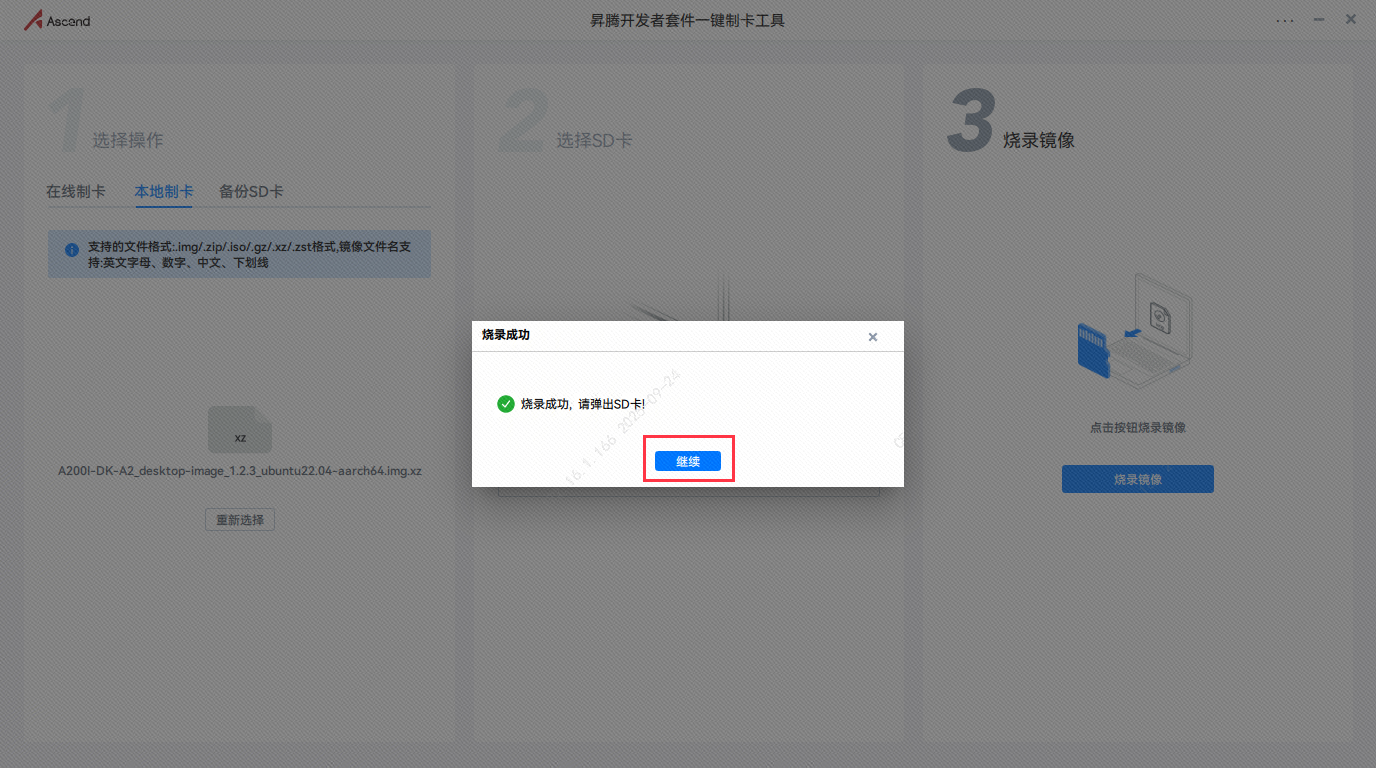The height and width of the screenshot is (768, 1376).
Task: Click the large step 1 numeral
Action: (66, 118)
